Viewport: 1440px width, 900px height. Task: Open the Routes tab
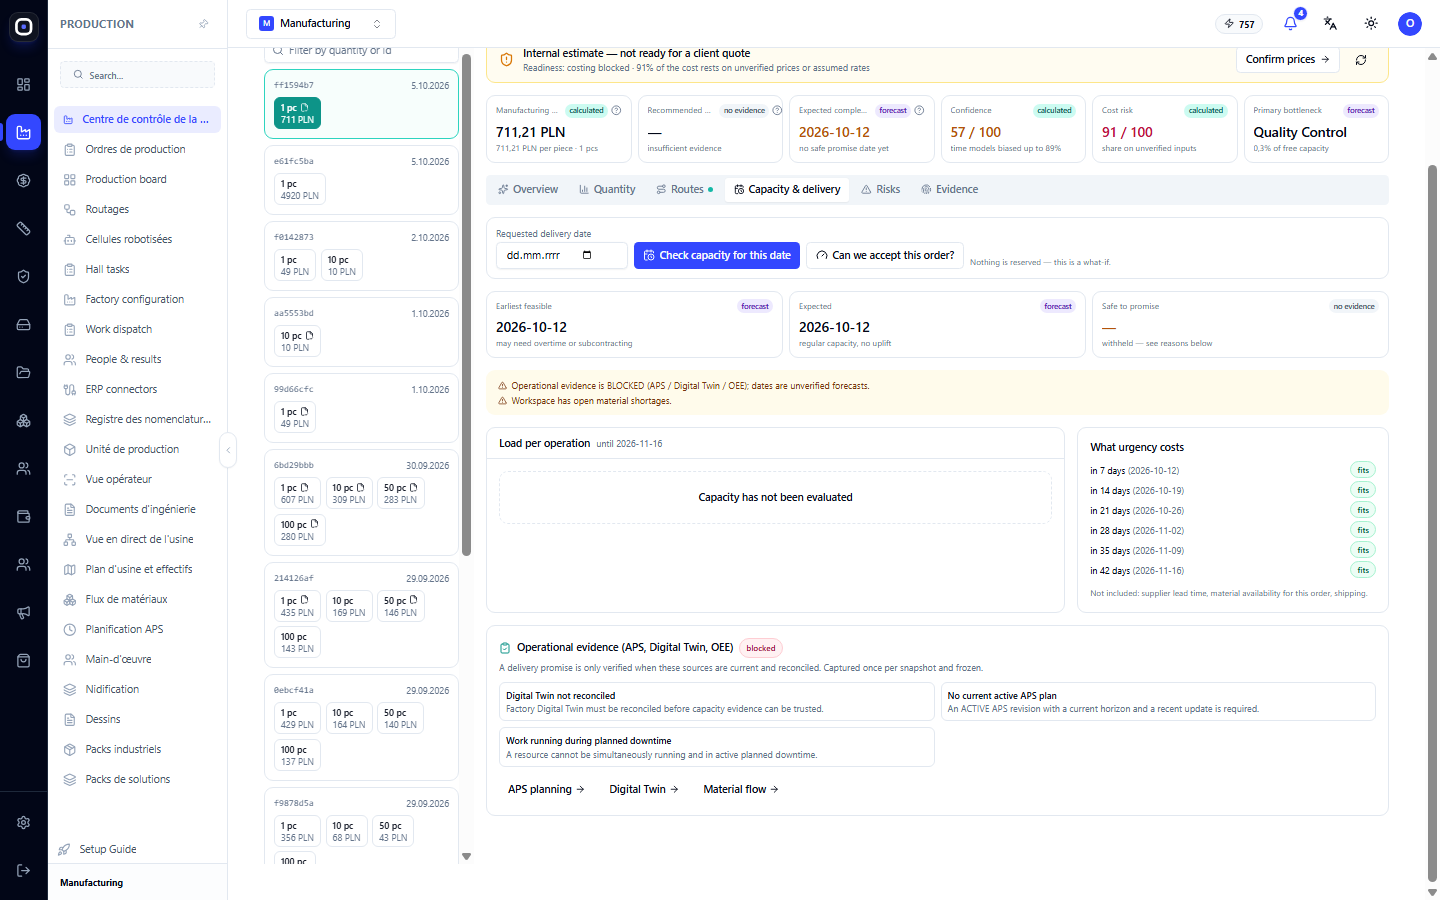point(685,189)
